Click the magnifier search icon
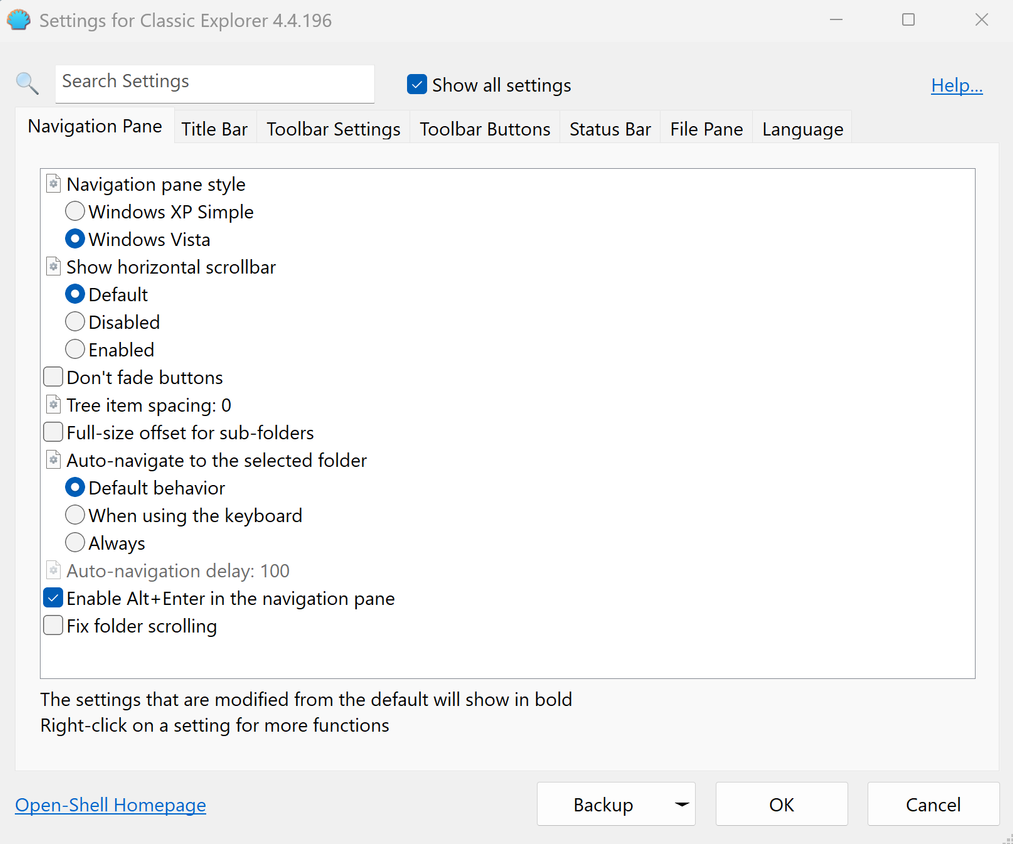 [27, 83]
